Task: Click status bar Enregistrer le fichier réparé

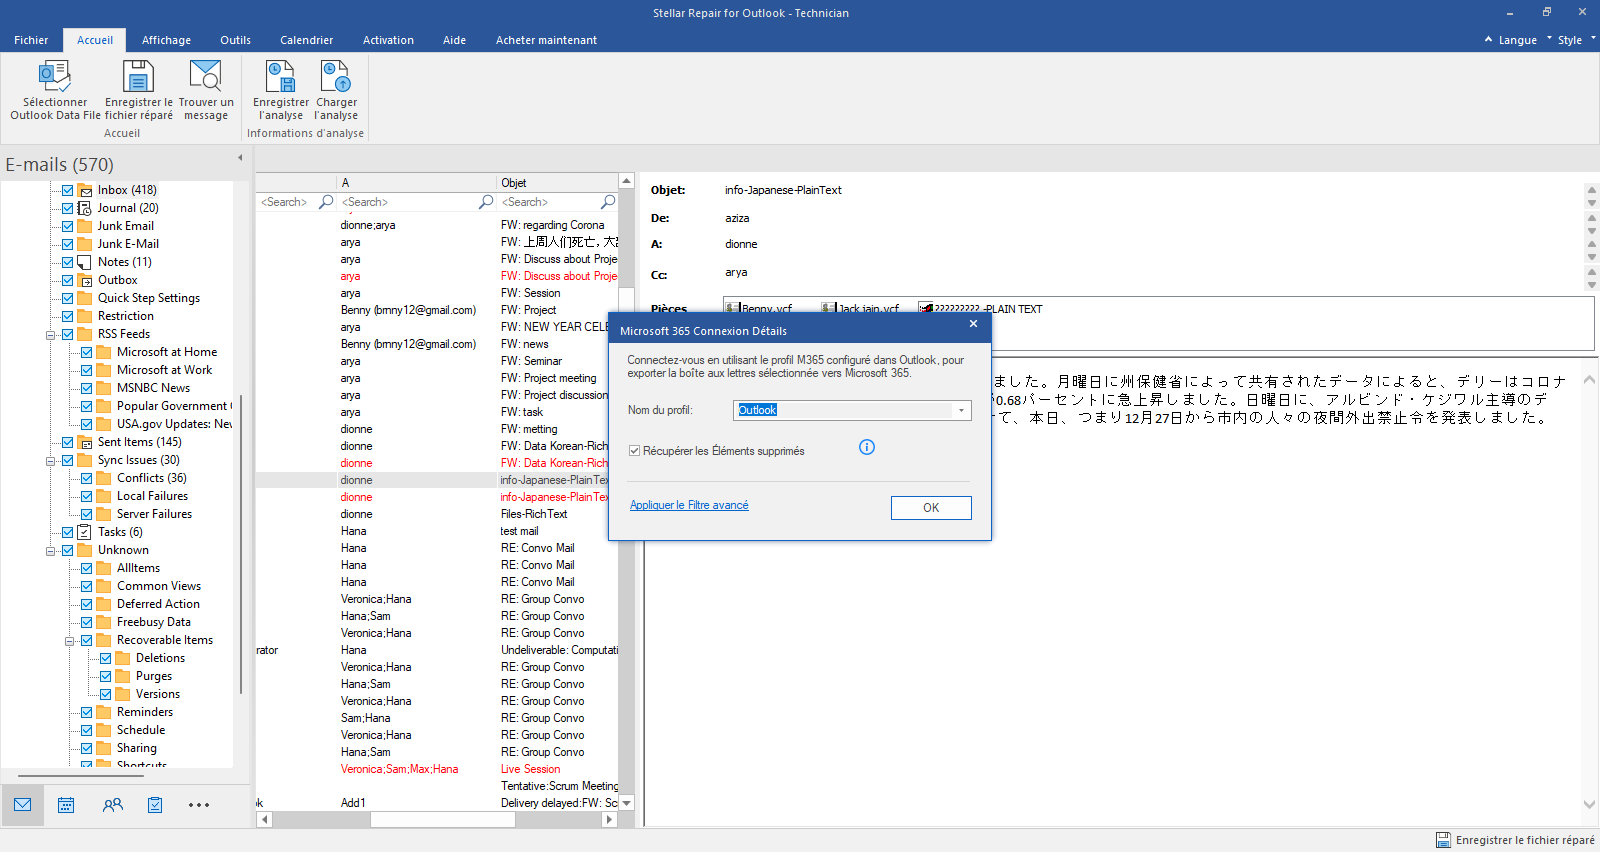Action: [1515, 840]
